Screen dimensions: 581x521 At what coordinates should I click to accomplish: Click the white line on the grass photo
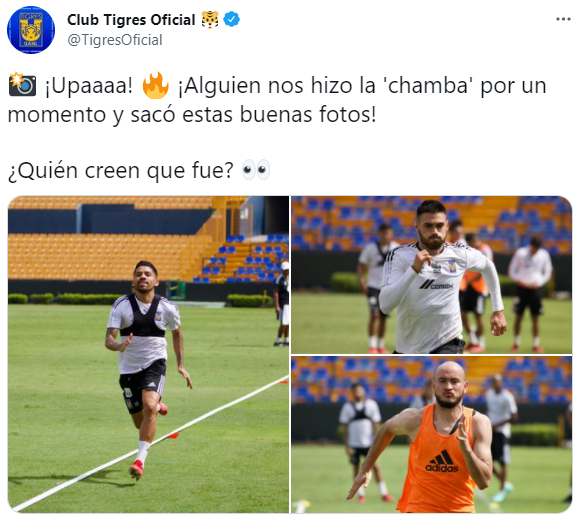tap(148, 445)
